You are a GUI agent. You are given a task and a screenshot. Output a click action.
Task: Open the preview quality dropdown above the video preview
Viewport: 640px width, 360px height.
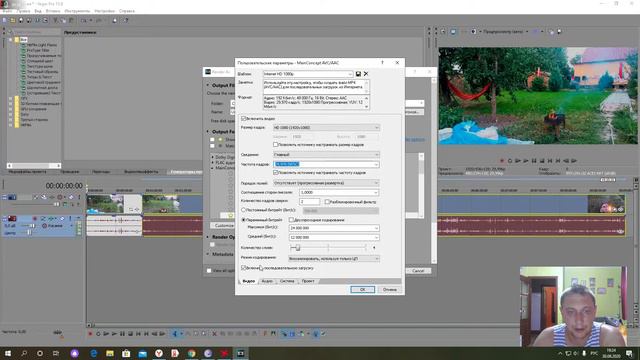pyautogui.click(x=506, y=31)
